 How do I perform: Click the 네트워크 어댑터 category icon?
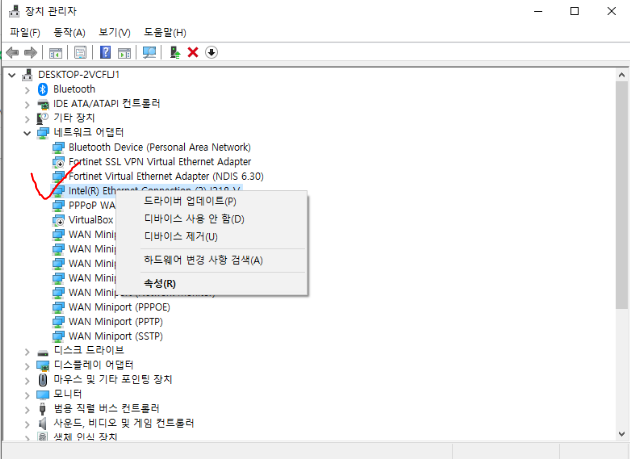[43, 133]
